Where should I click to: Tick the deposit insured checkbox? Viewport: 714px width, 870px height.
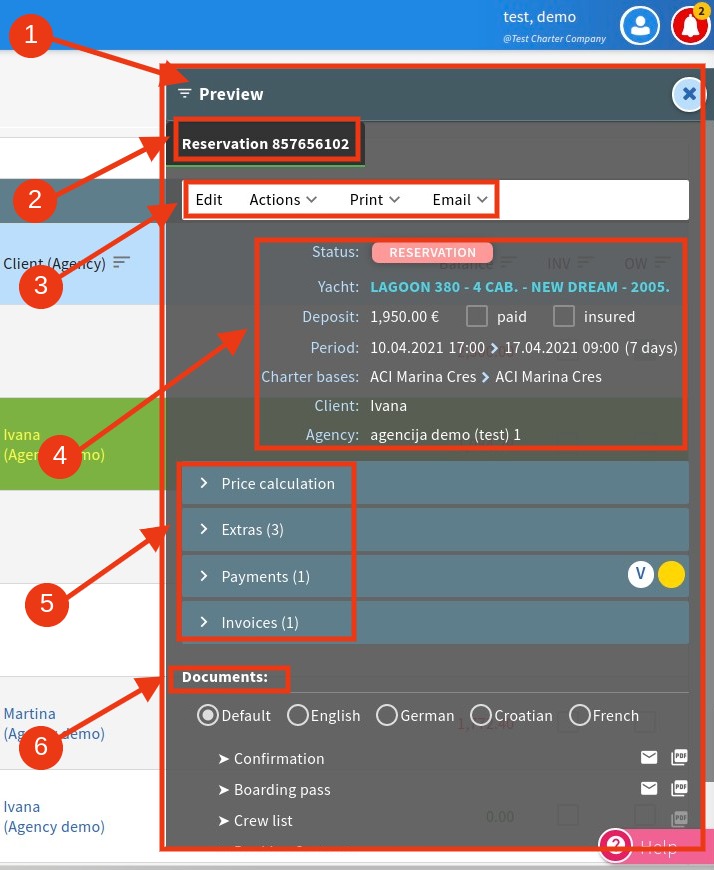(564, 316)
